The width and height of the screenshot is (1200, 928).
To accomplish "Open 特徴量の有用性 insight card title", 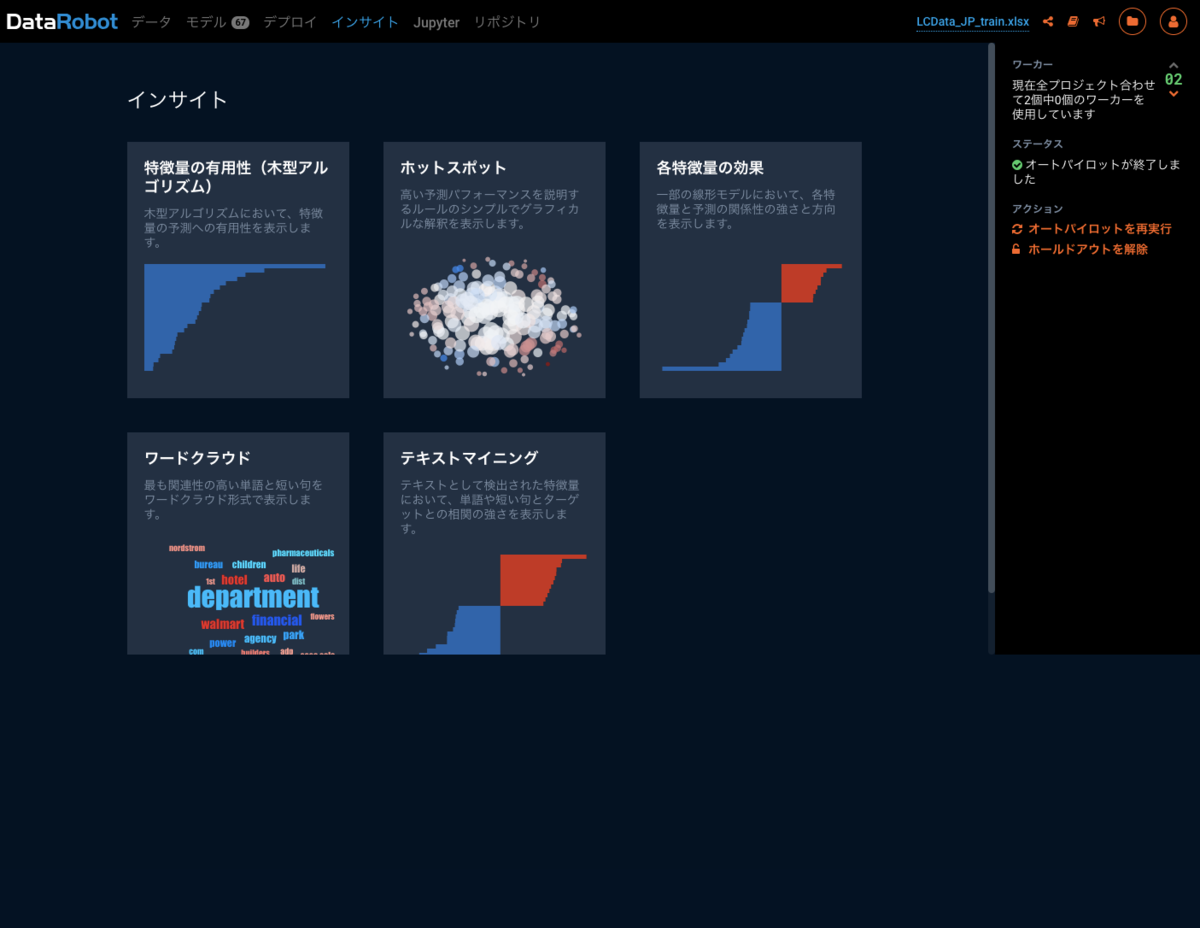I will [236, 177].
